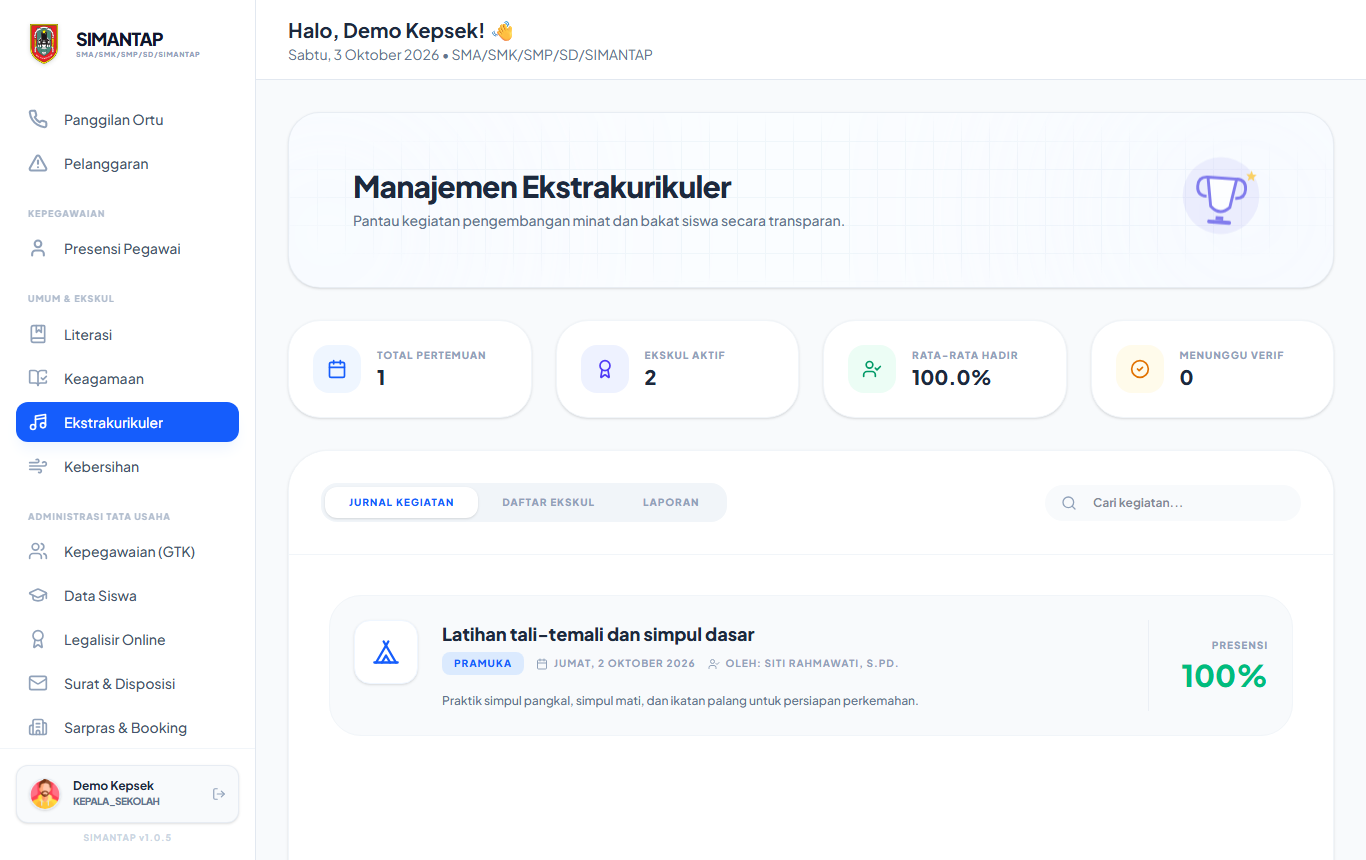Click Oleh: Siti Rahmawati, S.Pd. label

coord(812,663)
